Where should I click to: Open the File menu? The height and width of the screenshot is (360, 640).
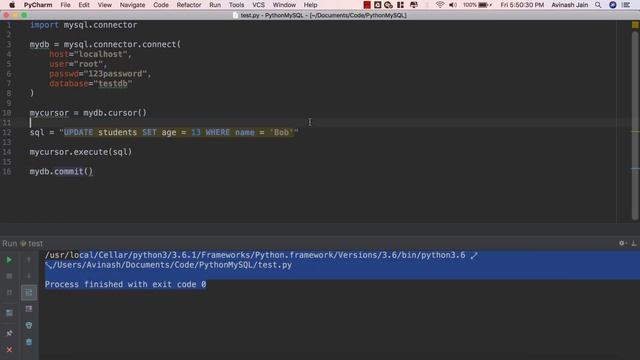pyautogui.click(x=65, y=5)
